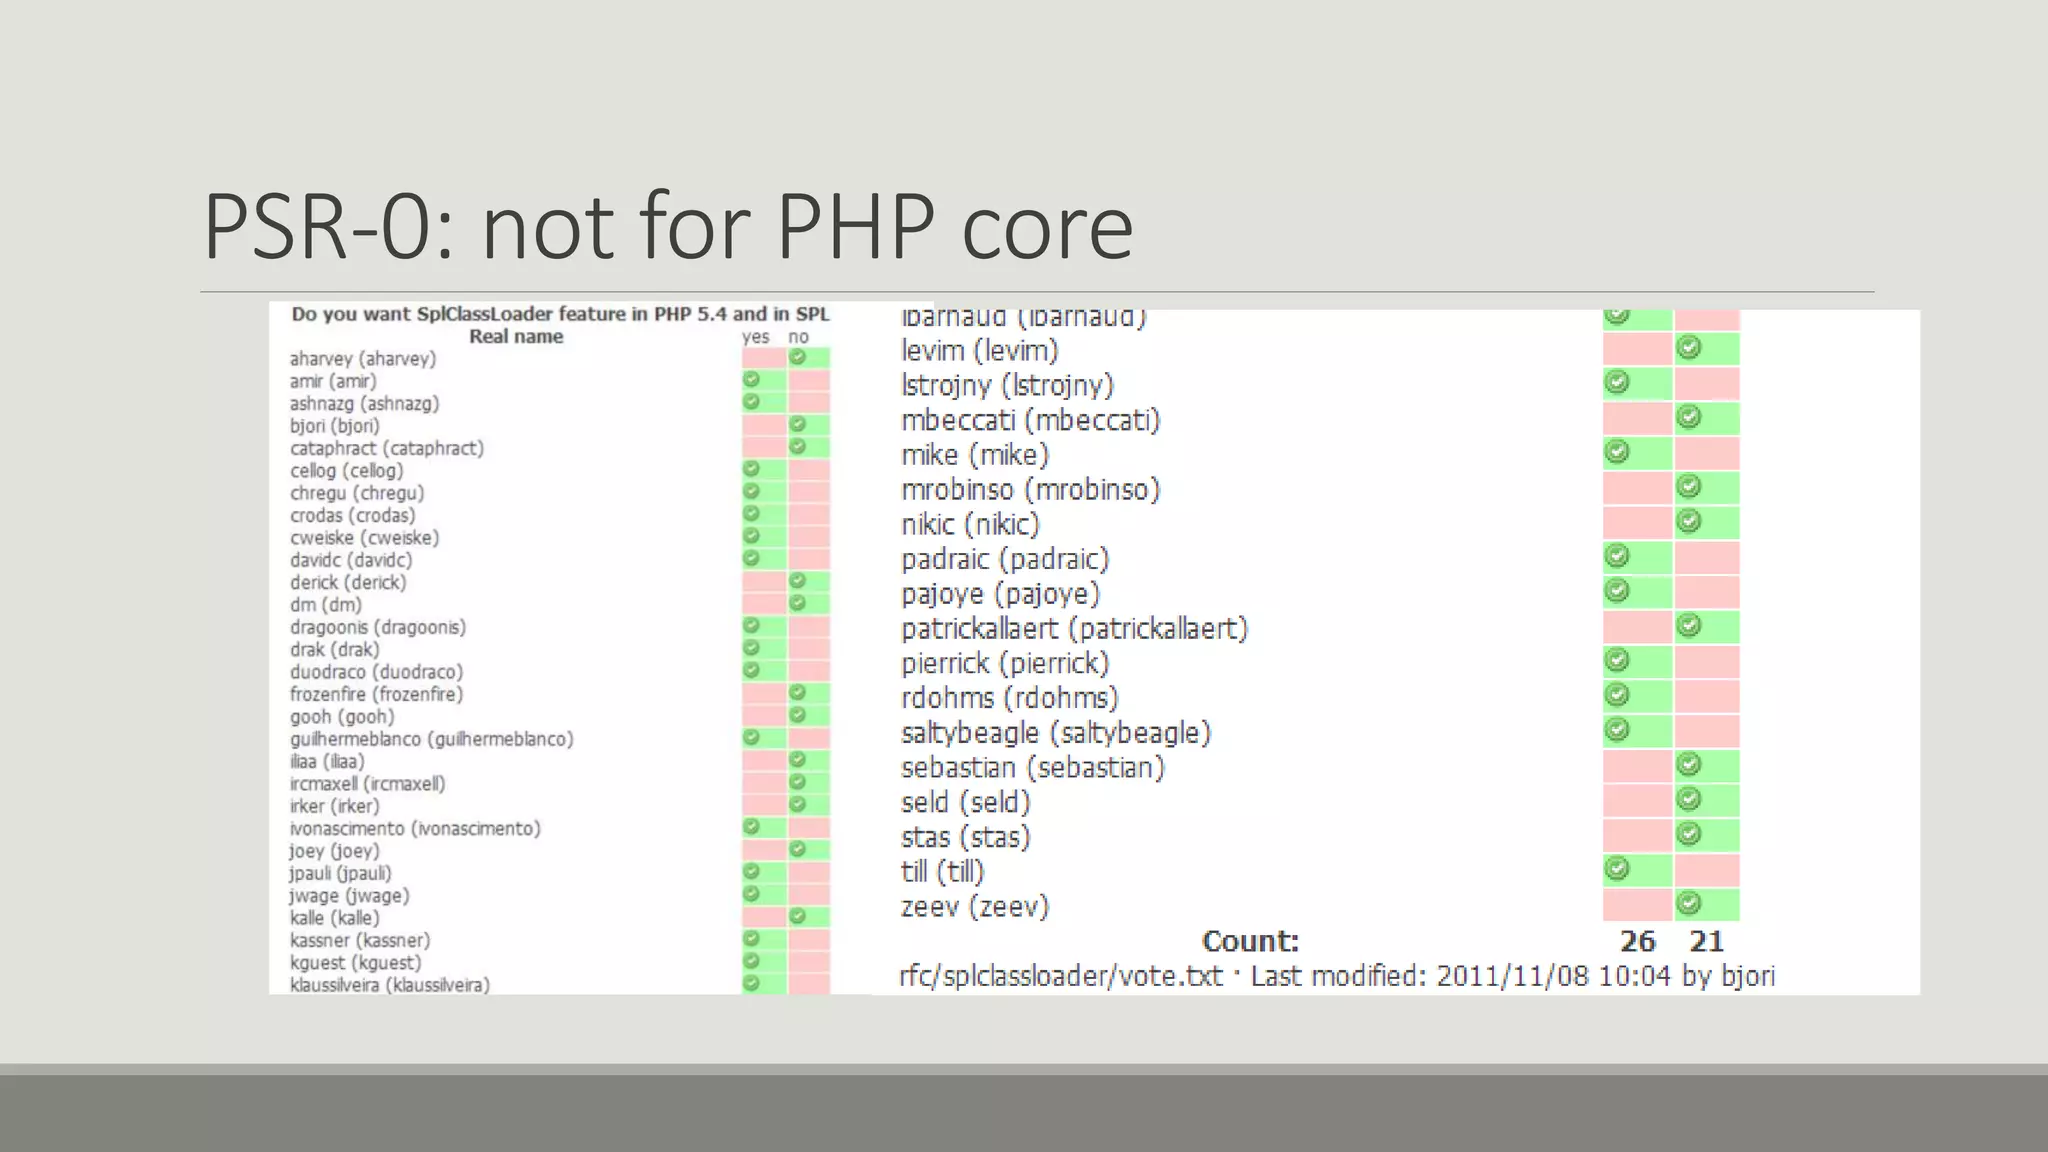Click the yes-vote checkmark for lstrojny
This screenshot has height=1152, width=2048.
pos(1617,382)
